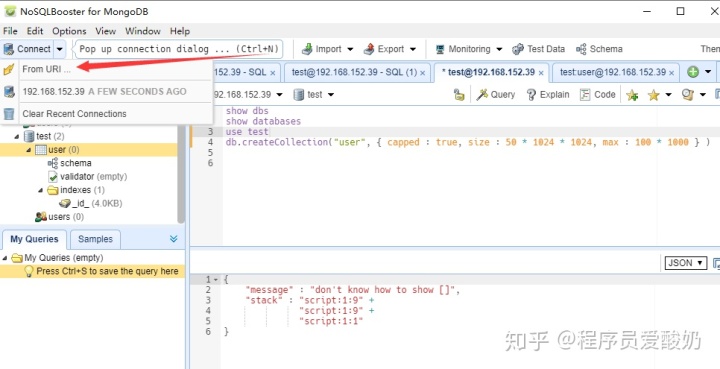Open the JSON view format dropdown

686,263
